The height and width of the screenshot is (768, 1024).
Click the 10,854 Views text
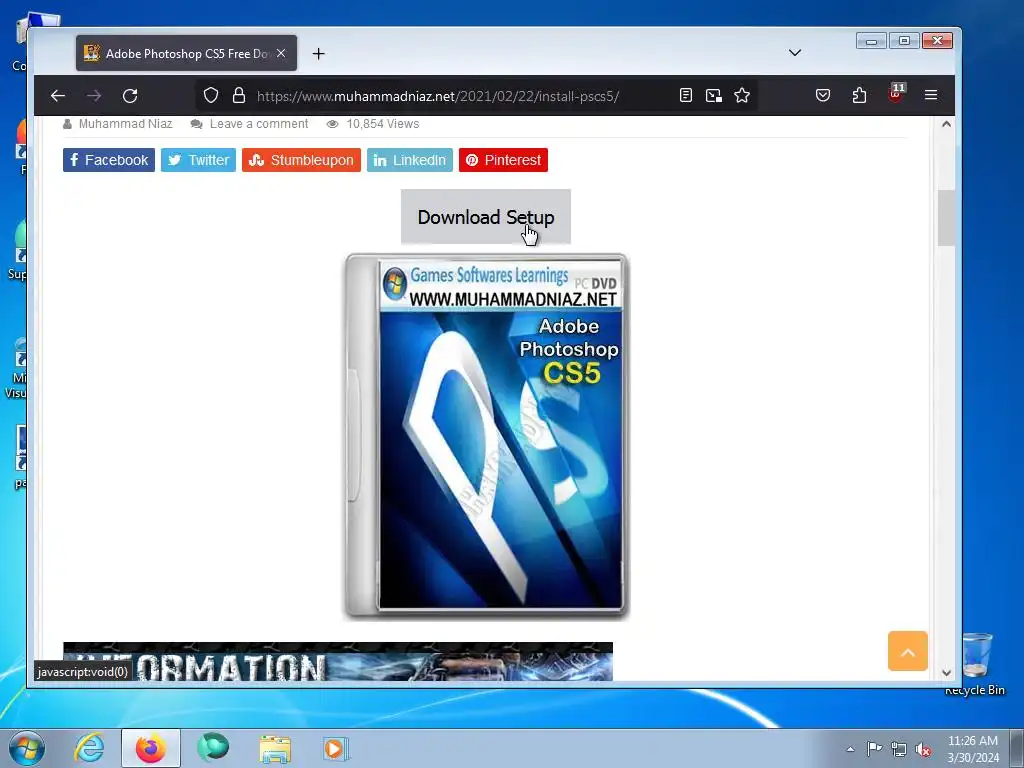pos(383,123)
